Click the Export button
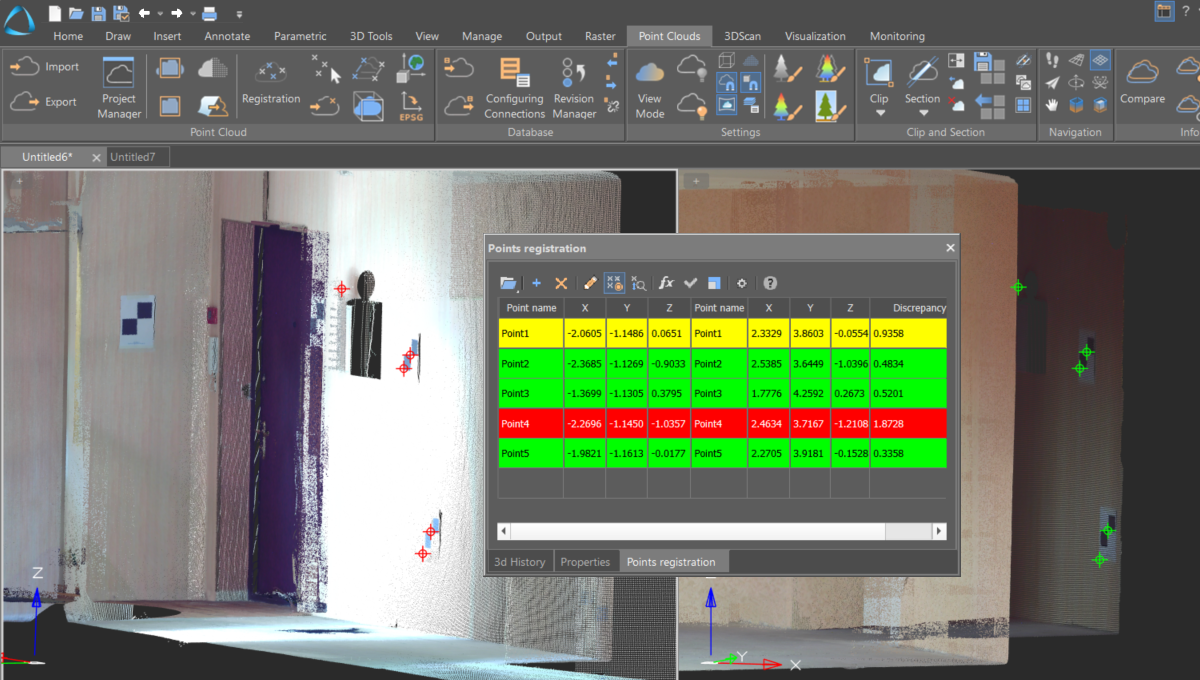The width and height of the screenshot is (1200, 680). [x=45, y=102]
